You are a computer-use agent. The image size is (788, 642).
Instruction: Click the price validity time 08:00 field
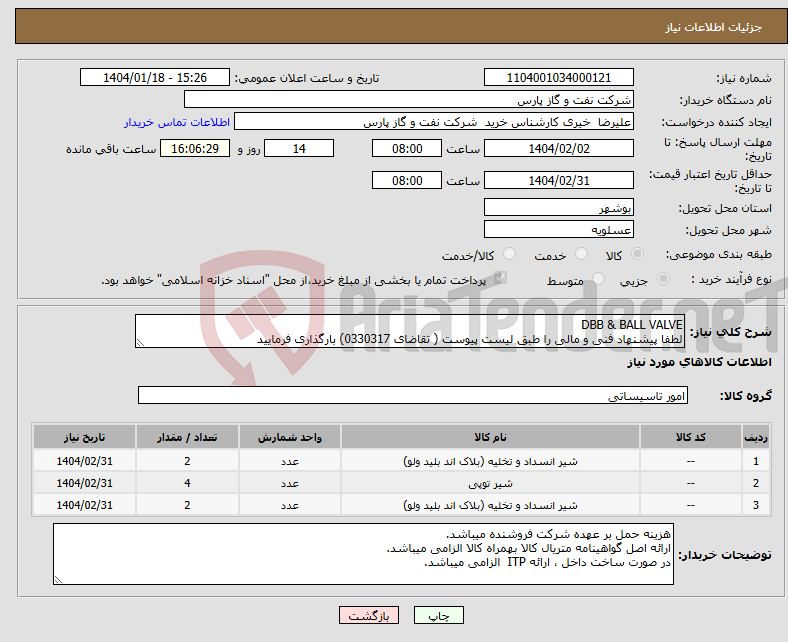407,180
